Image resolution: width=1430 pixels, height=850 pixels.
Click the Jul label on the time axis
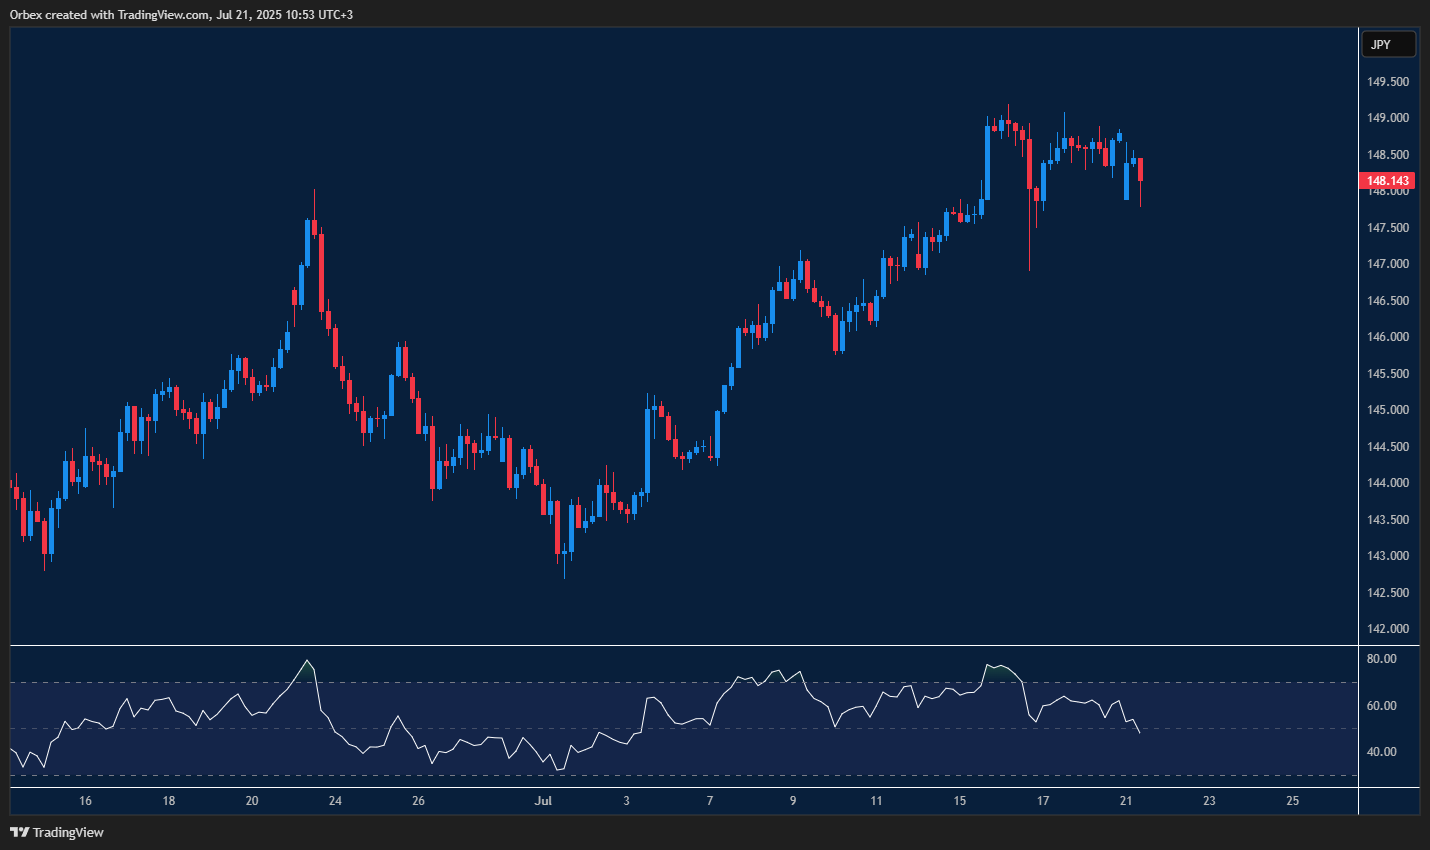point(543,801)
